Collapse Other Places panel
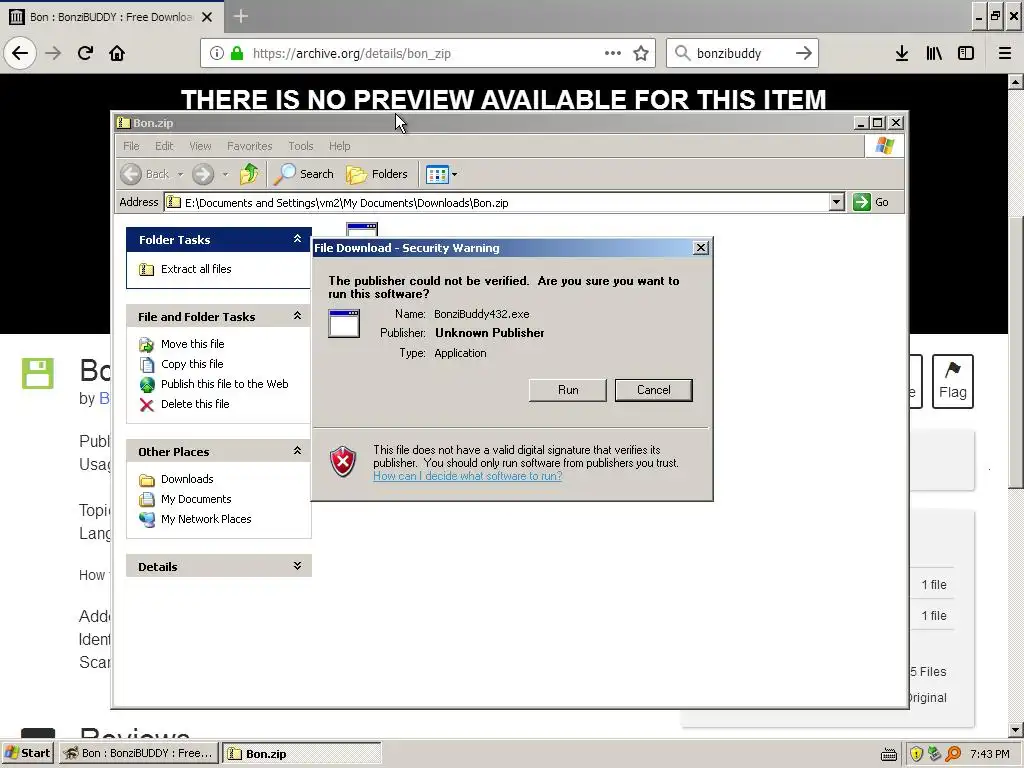1024x768 pixels. click(297, 451)
